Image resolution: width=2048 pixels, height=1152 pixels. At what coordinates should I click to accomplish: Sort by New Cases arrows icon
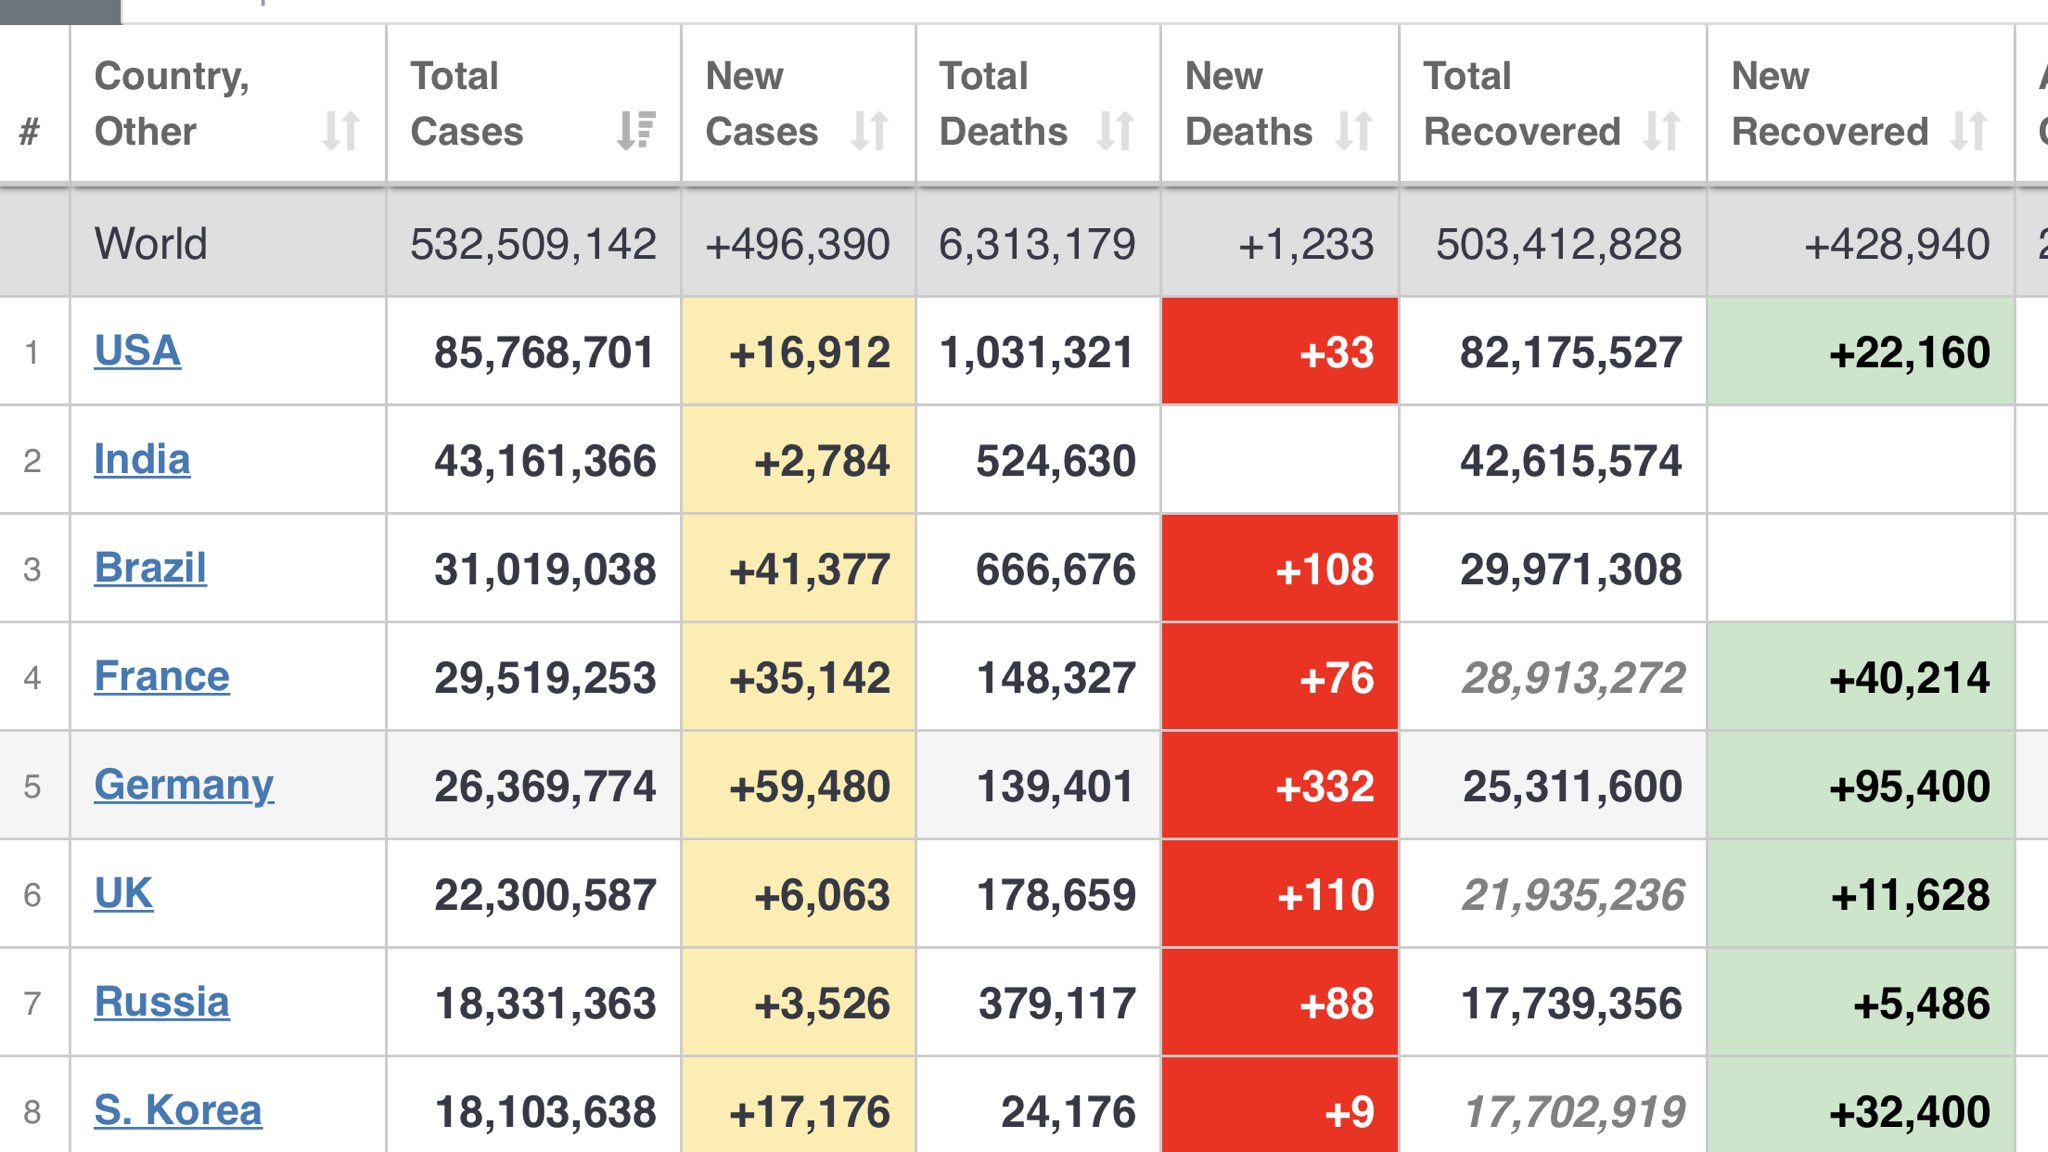point(869,131)
